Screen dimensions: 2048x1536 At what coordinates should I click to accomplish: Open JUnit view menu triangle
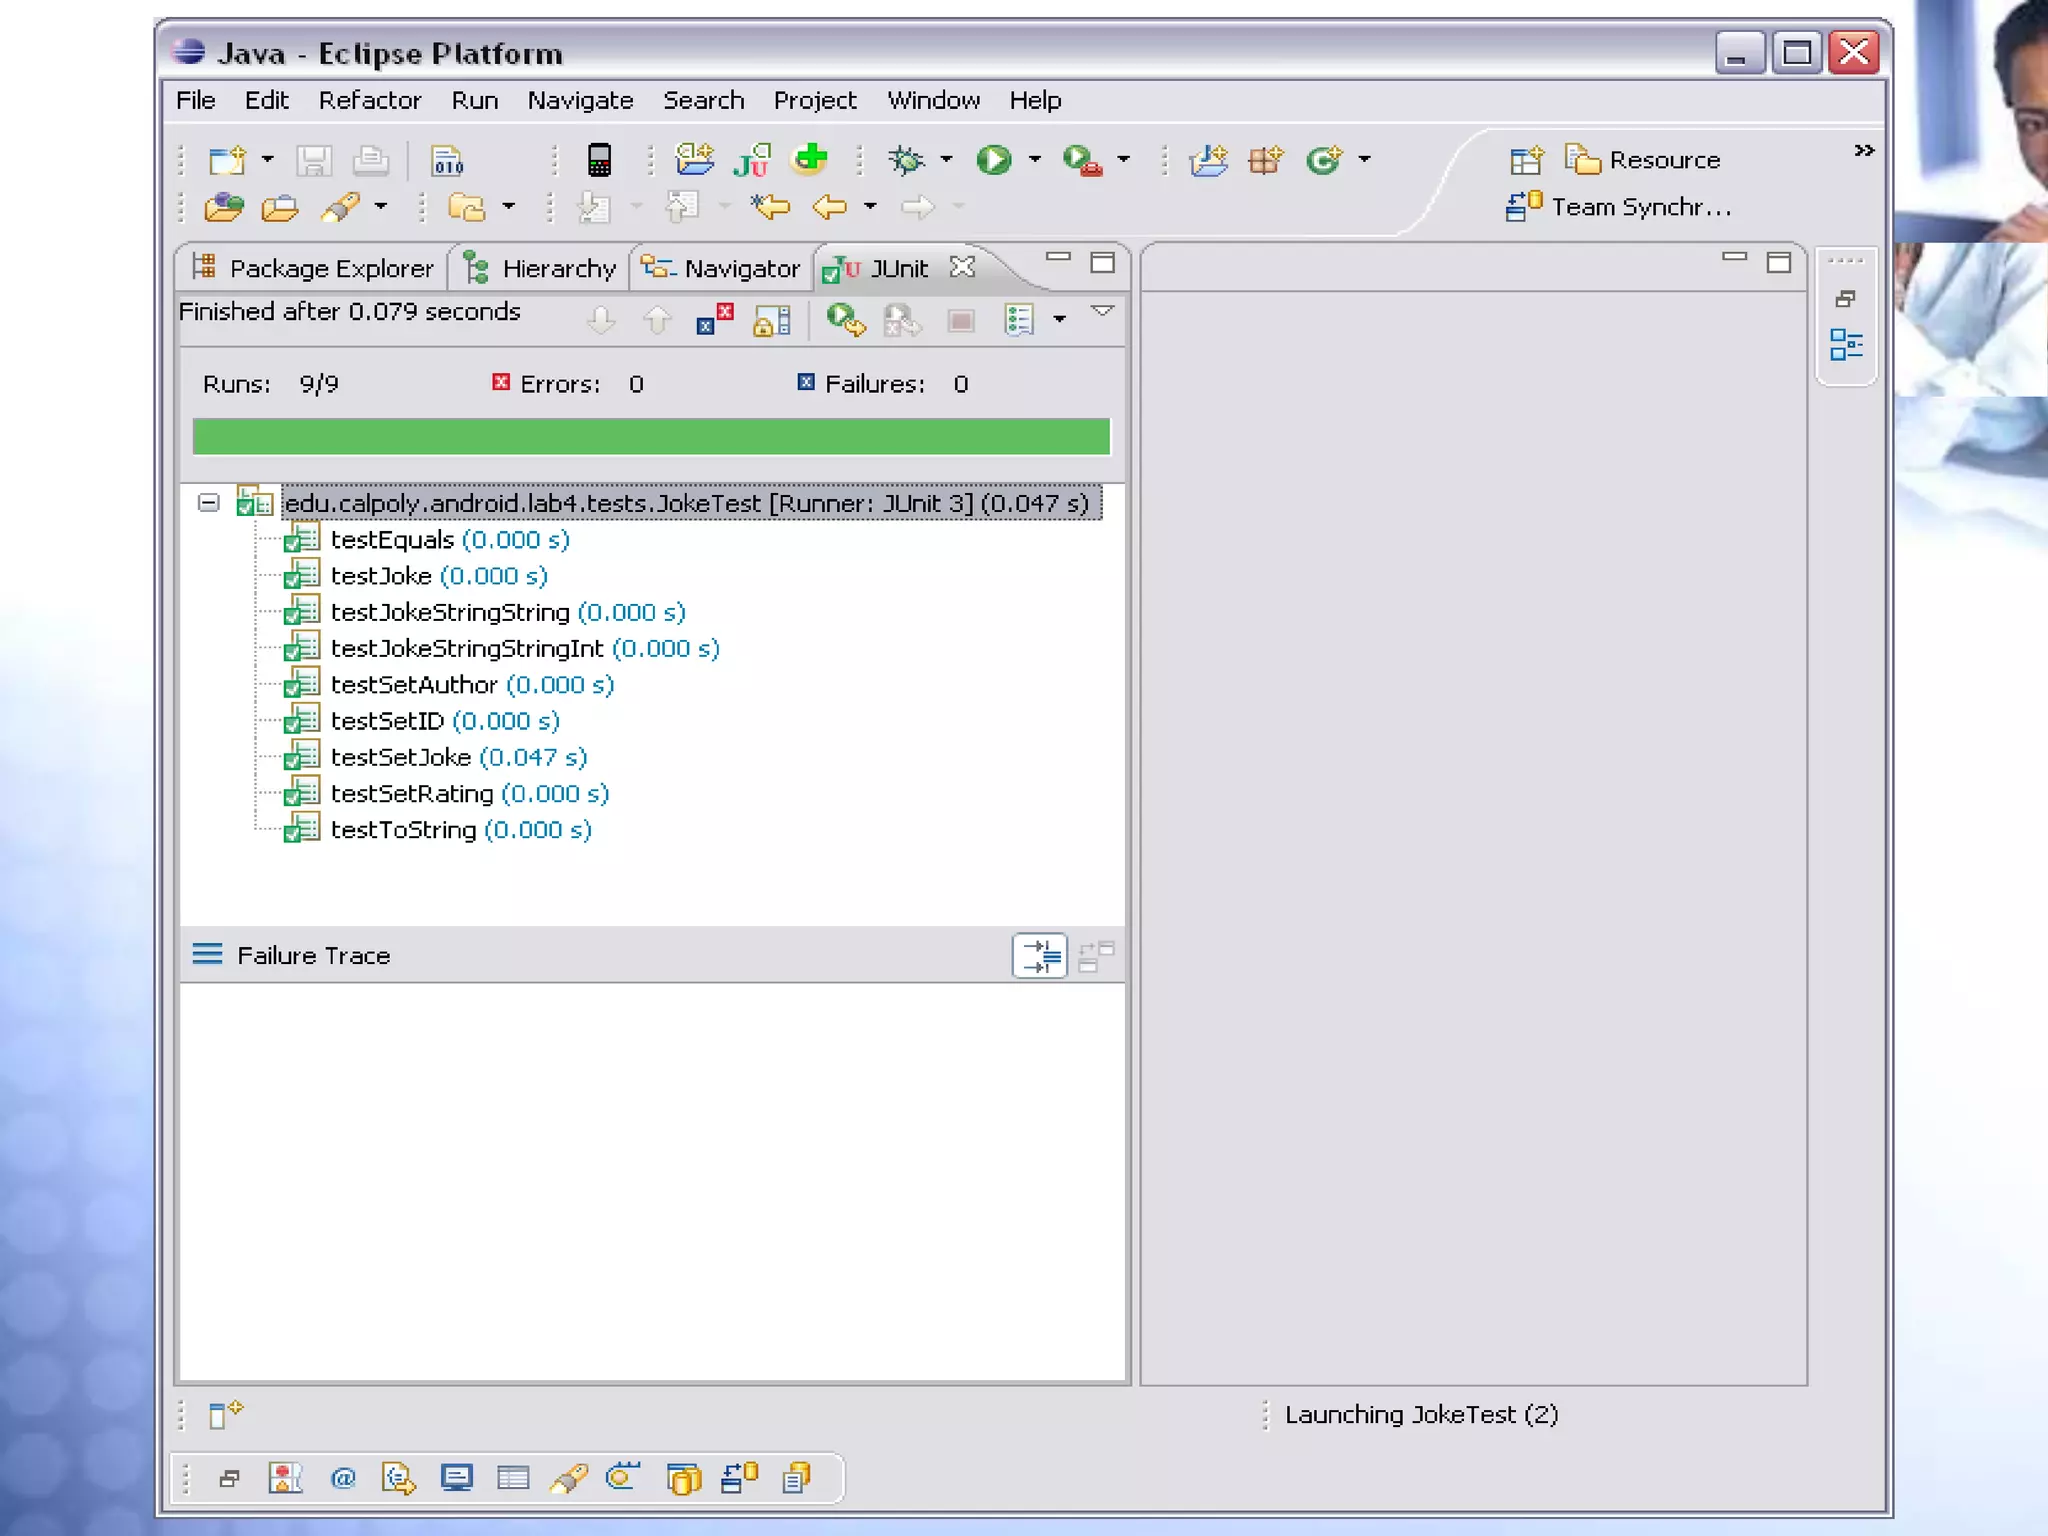click(1102, 312)
